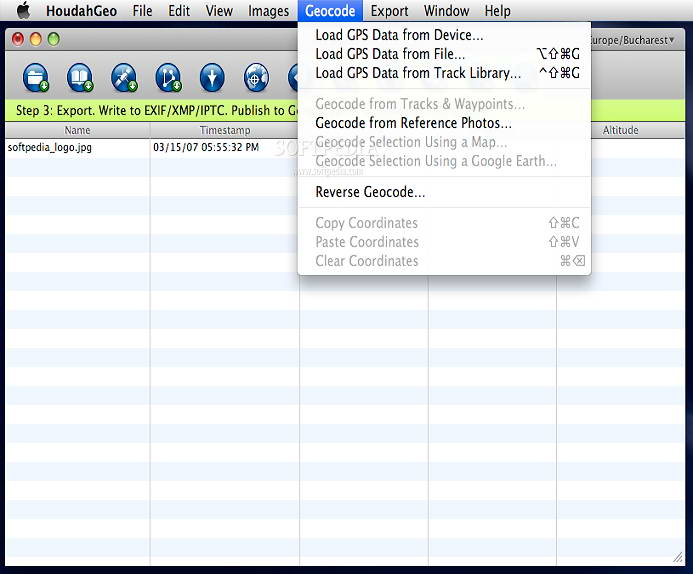Open the Window menu
Screen dimensions: 693x574
446,11
